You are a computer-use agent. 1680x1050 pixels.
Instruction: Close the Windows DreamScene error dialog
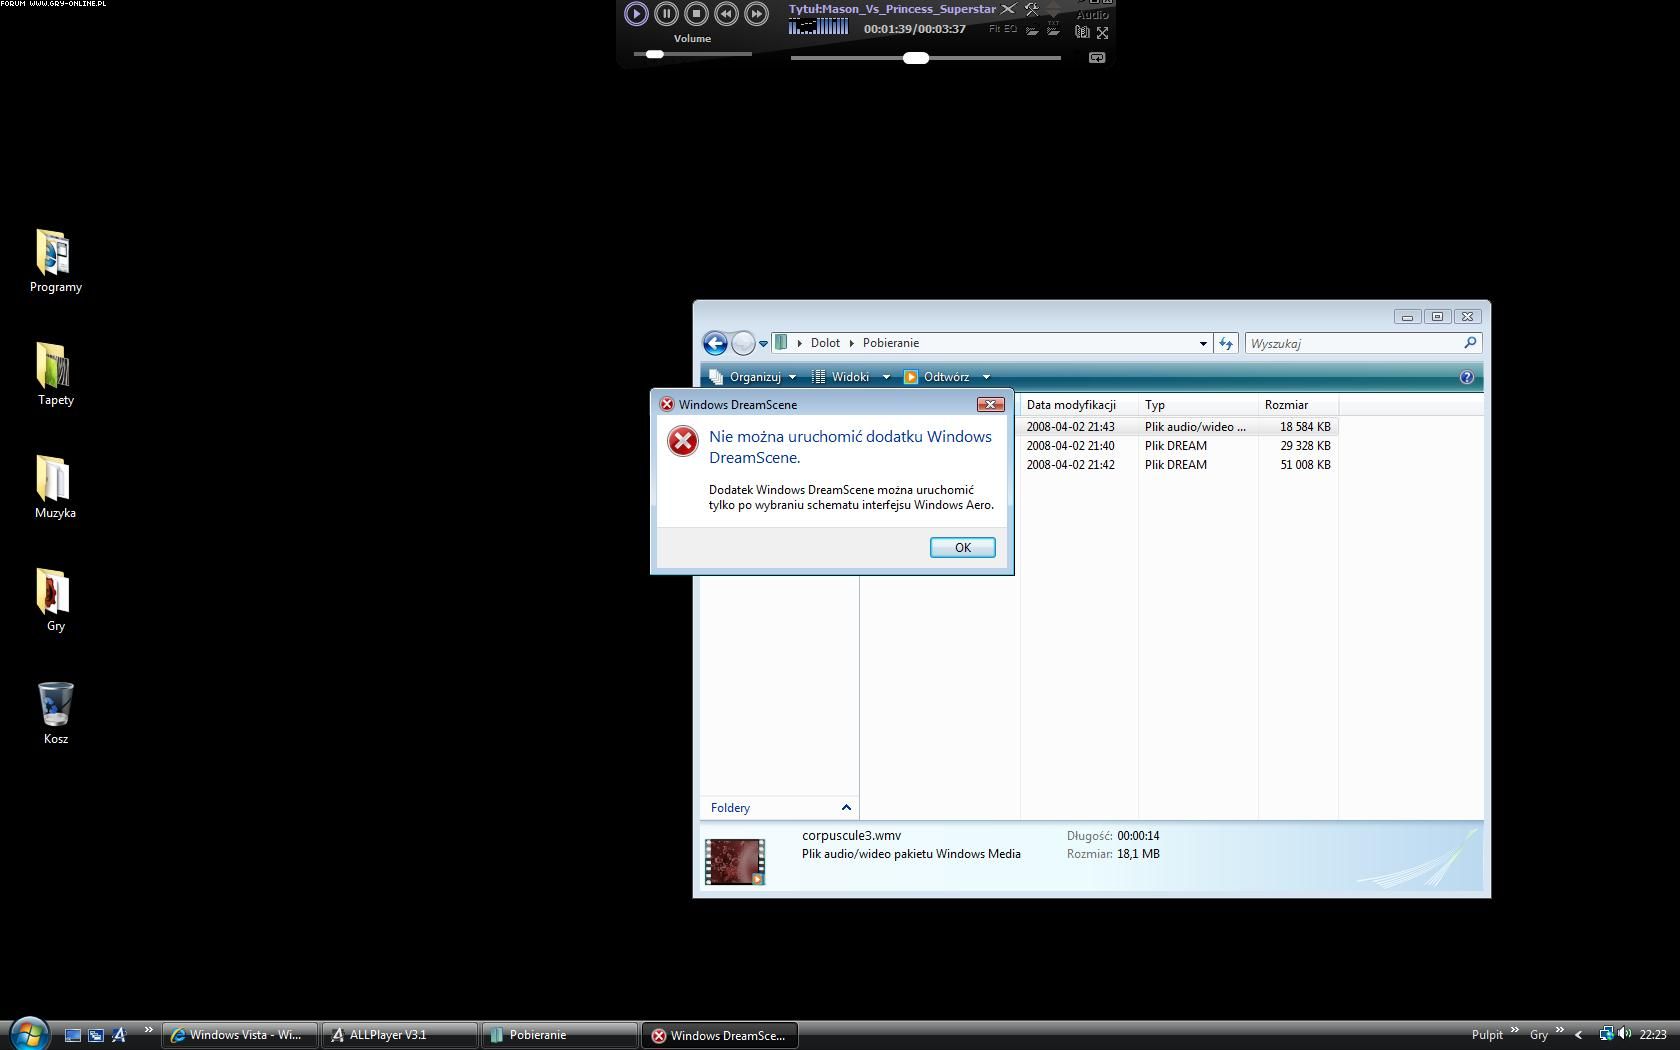pyautogui.click(x=990, y=404)
